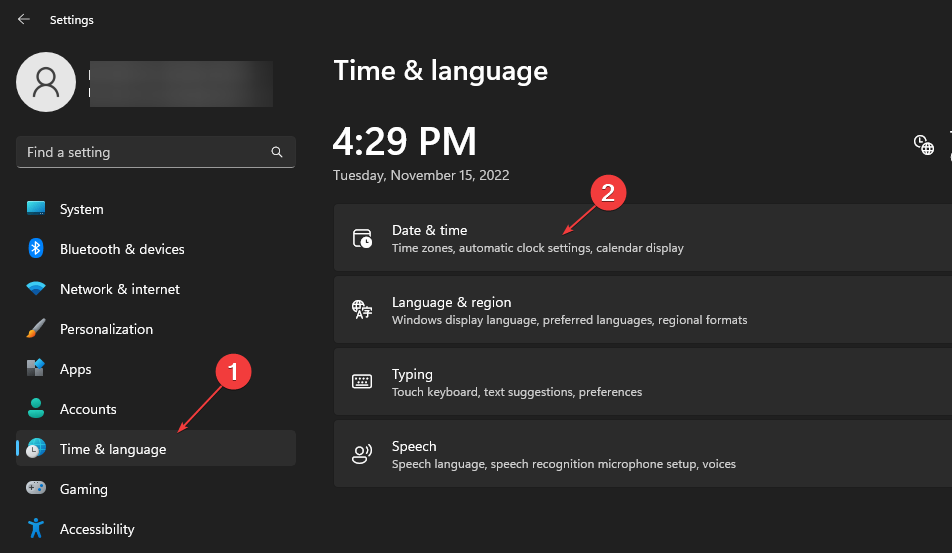
Task: Click the Time & language page heading
Action: click(x=441, y=71)
